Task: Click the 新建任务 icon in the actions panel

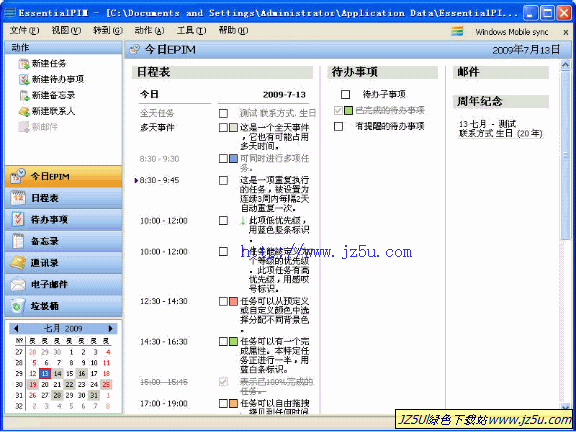Action: click(x=24, y=64)
